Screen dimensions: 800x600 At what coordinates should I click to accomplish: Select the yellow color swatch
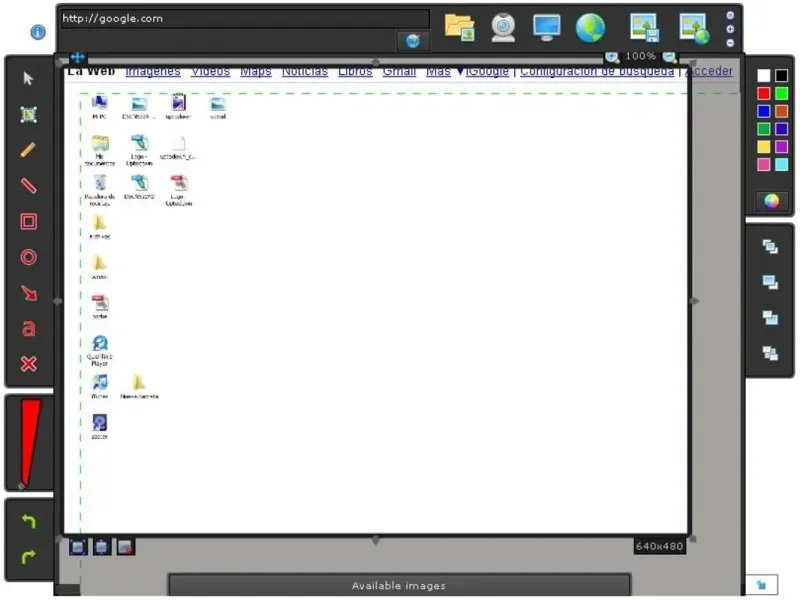(x=764, y=147)
